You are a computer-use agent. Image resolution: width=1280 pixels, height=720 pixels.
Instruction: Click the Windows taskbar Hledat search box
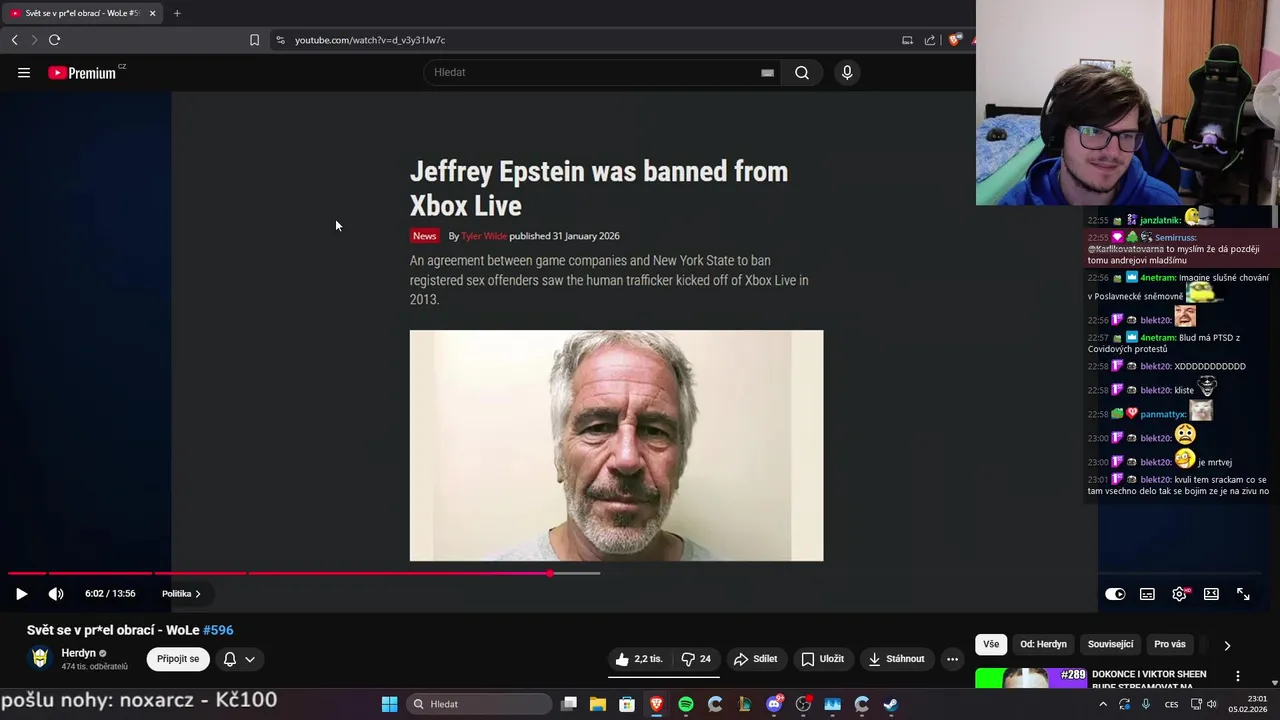pos(480,704)
